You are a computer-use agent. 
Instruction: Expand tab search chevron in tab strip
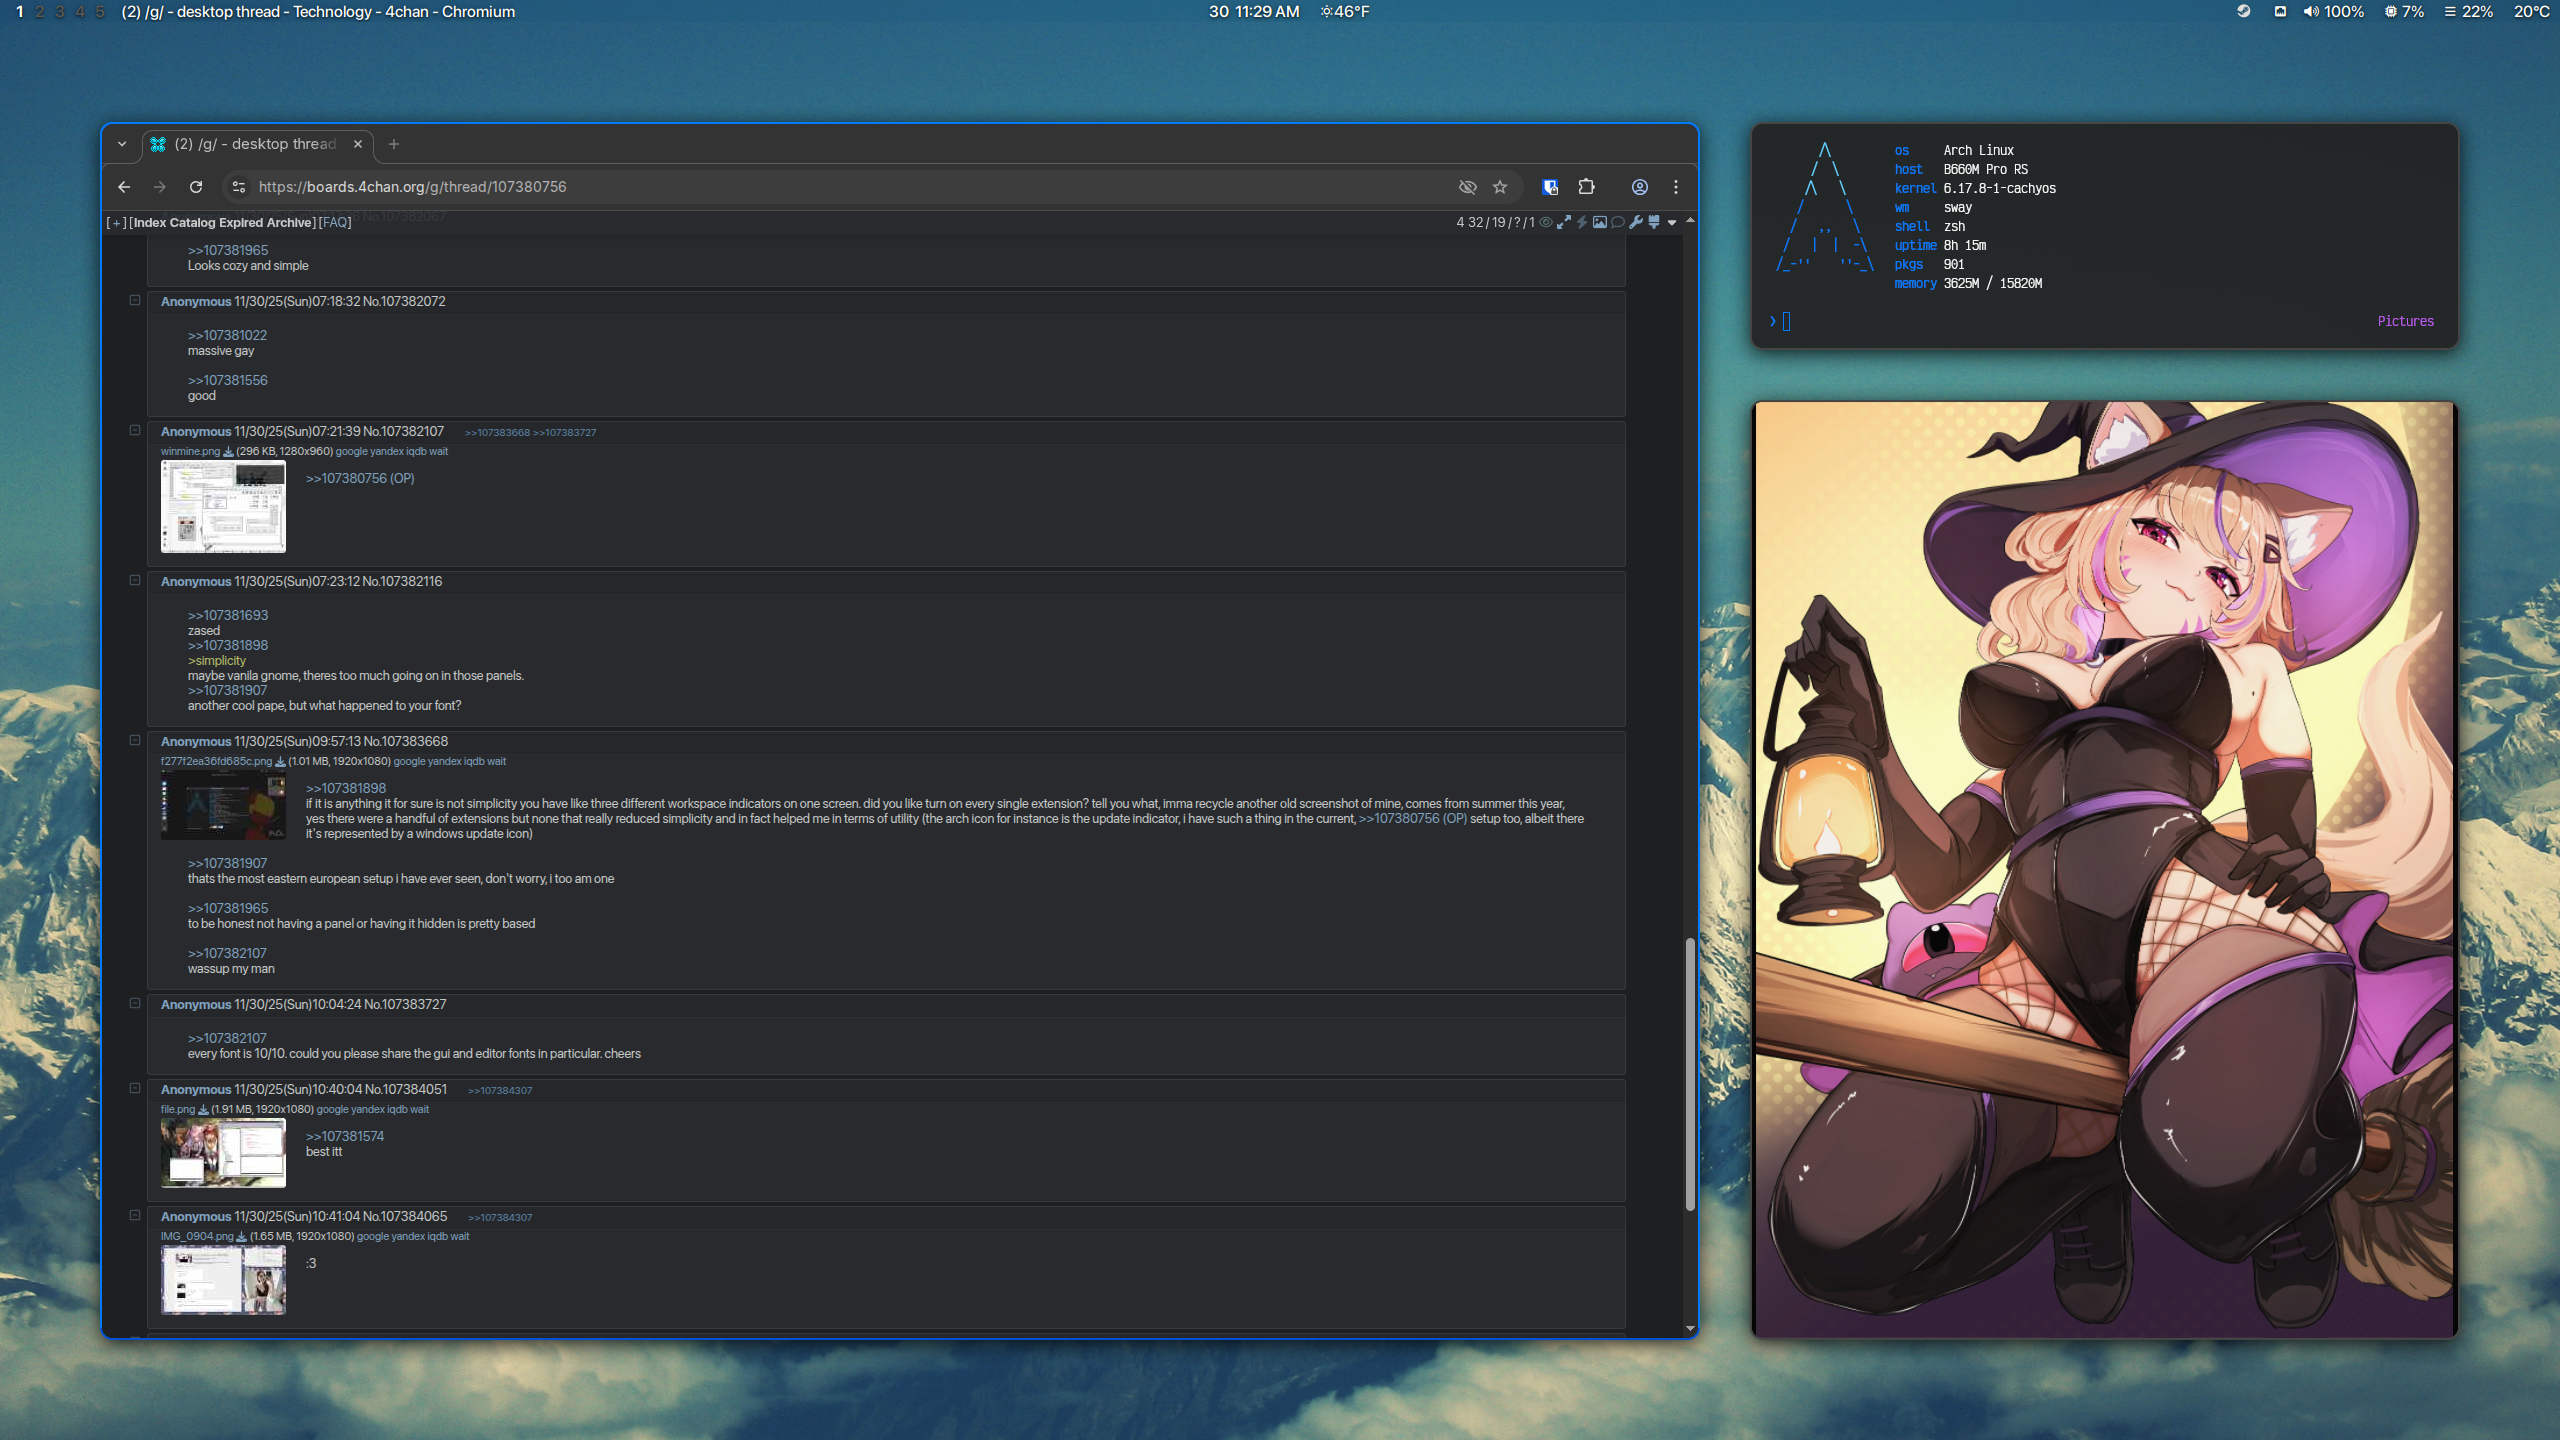[122, 144]
